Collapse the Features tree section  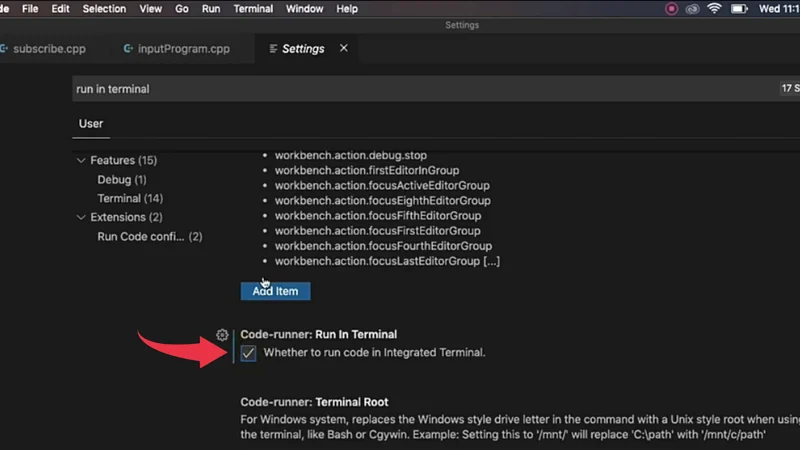coord(81,161)
